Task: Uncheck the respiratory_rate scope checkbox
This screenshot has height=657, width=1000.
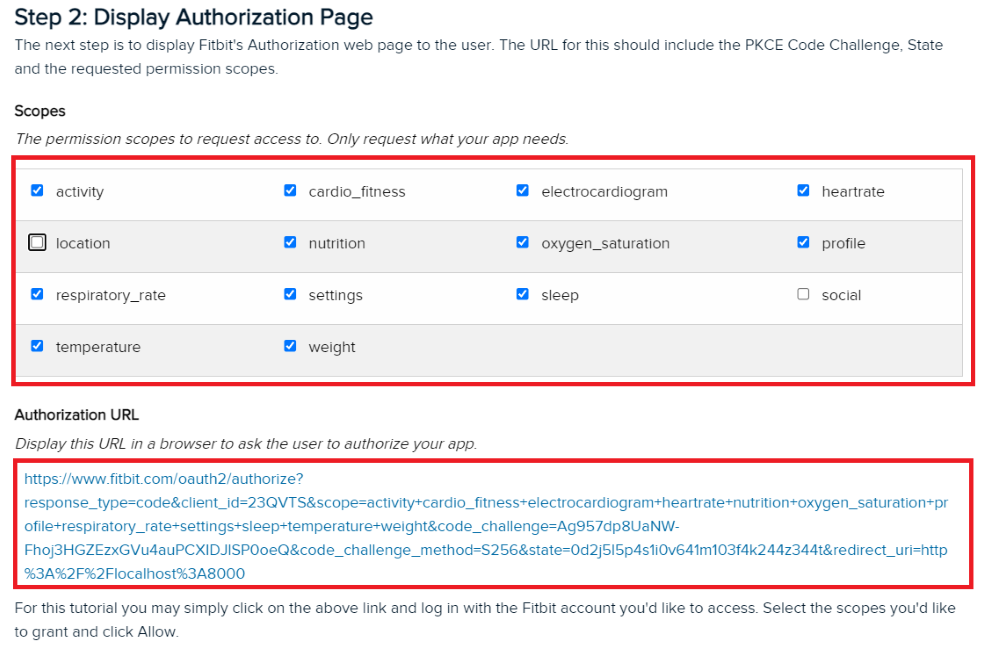Action: point(37,294)
